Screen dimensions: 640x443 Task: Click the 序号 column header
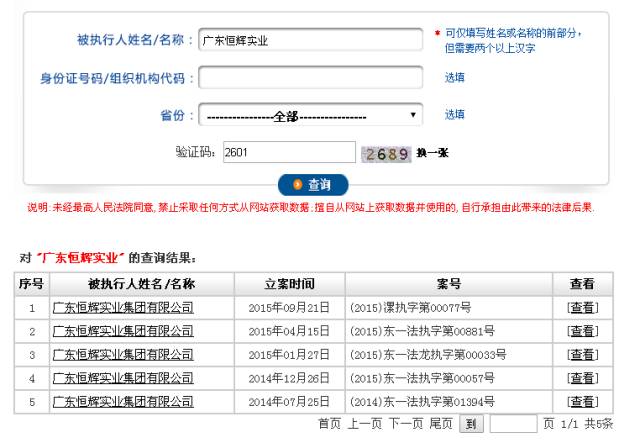pos(31,284)
